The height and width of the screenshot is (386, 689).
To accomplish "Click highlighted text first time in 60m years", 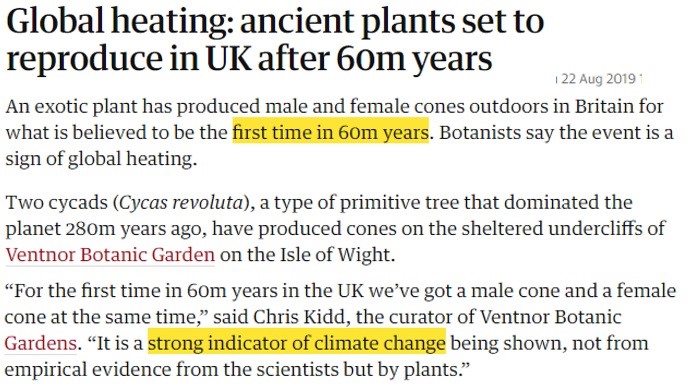I will tap(330, 132).
